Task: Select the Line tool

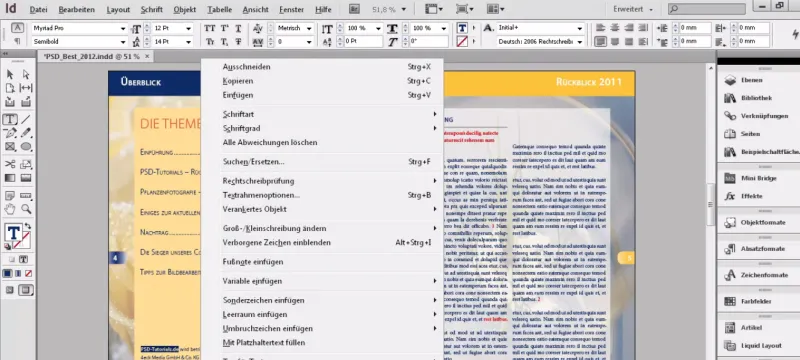Action: [26, 120]
